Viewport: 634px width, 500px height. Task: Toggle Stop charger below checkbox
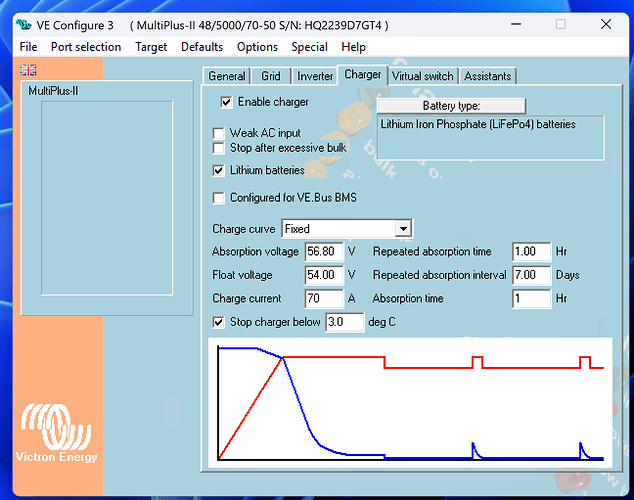(219, 322)
